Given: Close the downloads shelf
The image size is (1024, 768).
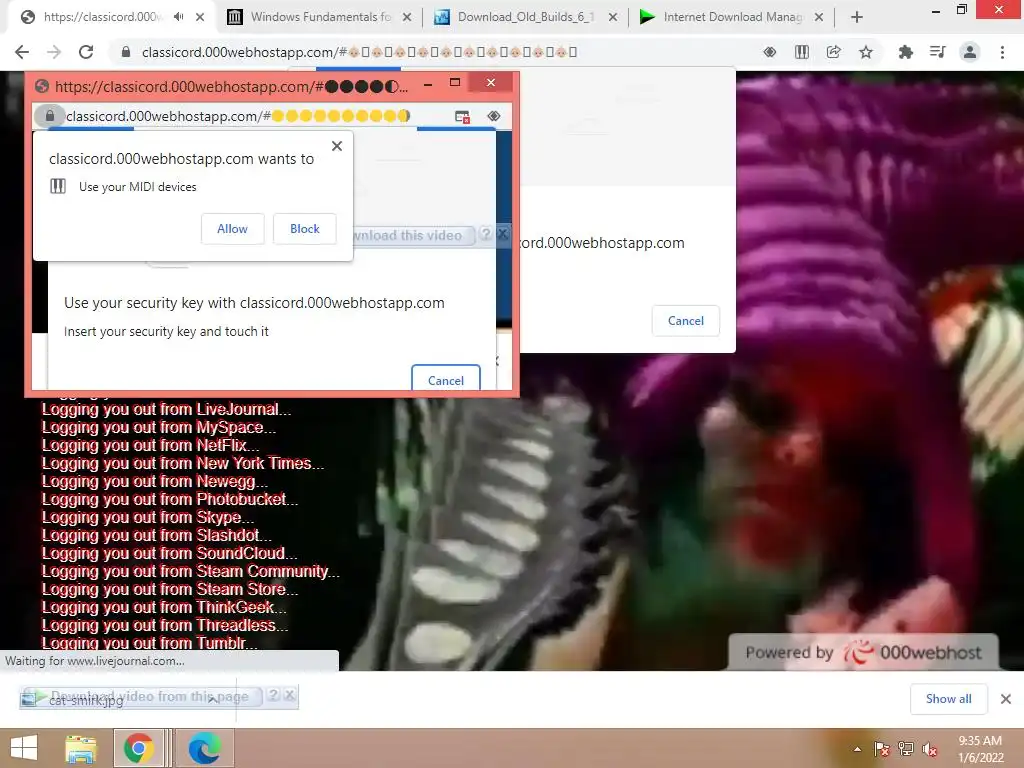Looking at the screenshot, I should (x=1006, y=699).
